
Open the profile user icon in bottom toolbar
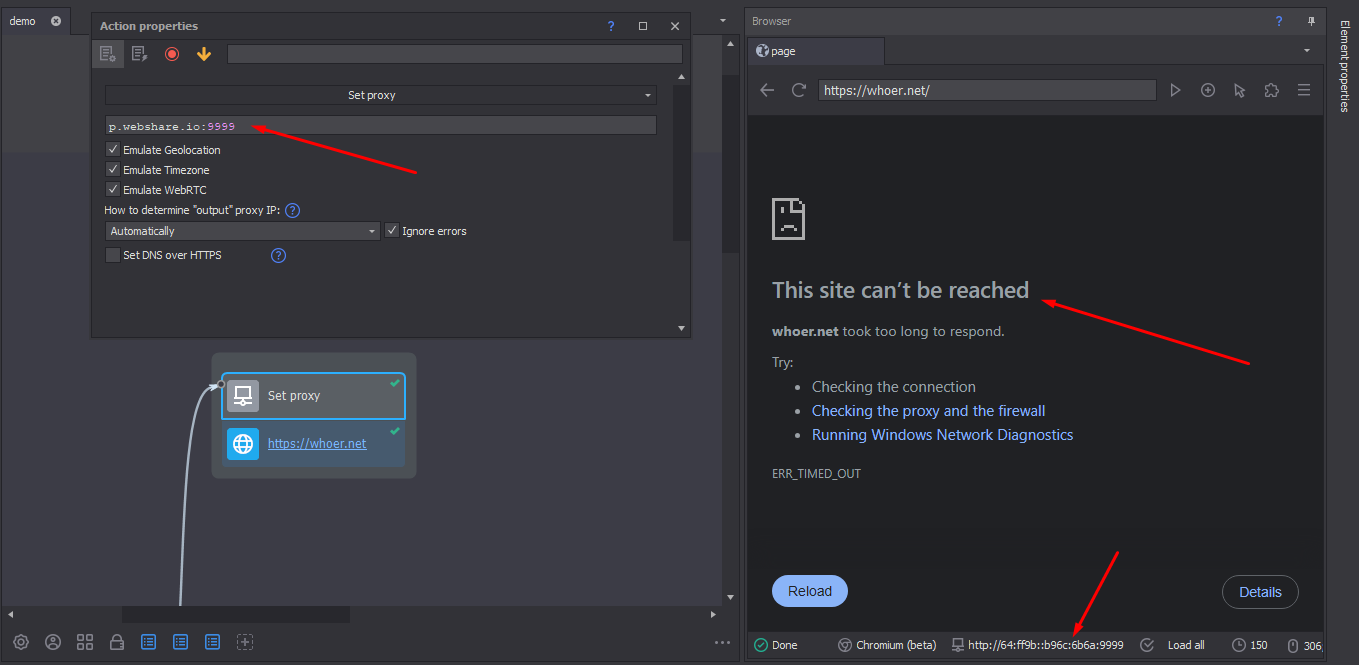[53, 642]
